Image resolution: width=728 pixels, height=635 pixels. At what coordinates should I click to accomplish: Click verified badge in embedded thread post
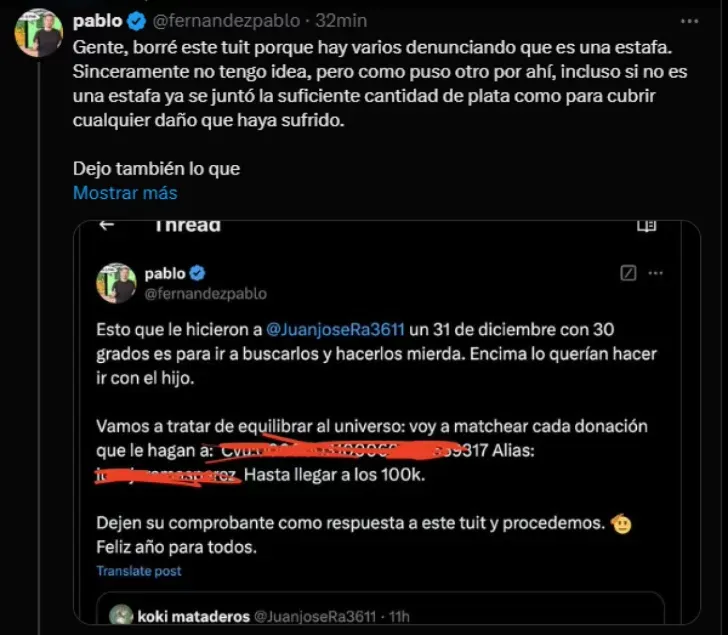[198, 273]
